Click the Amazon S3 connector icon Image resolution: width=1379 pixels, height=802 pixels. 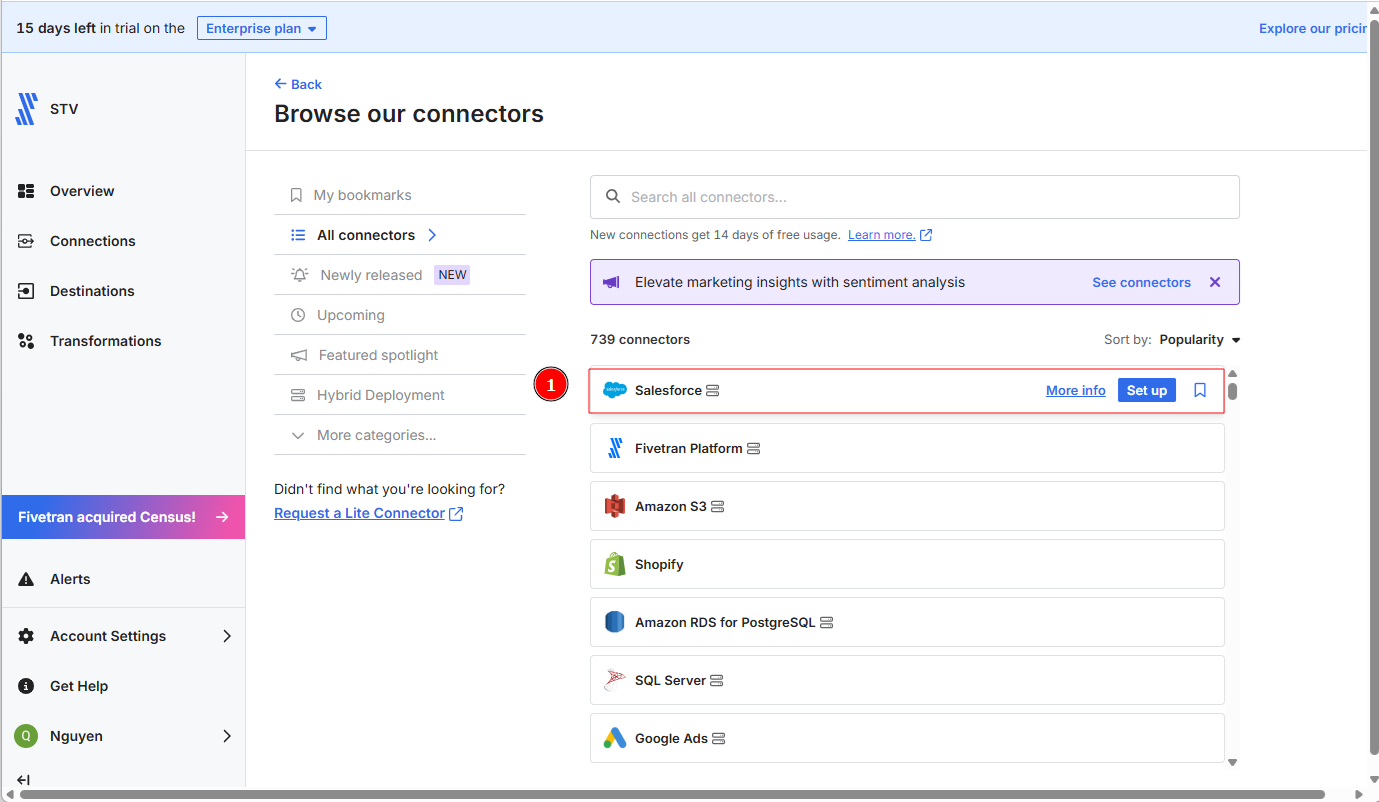click(615, 506)
